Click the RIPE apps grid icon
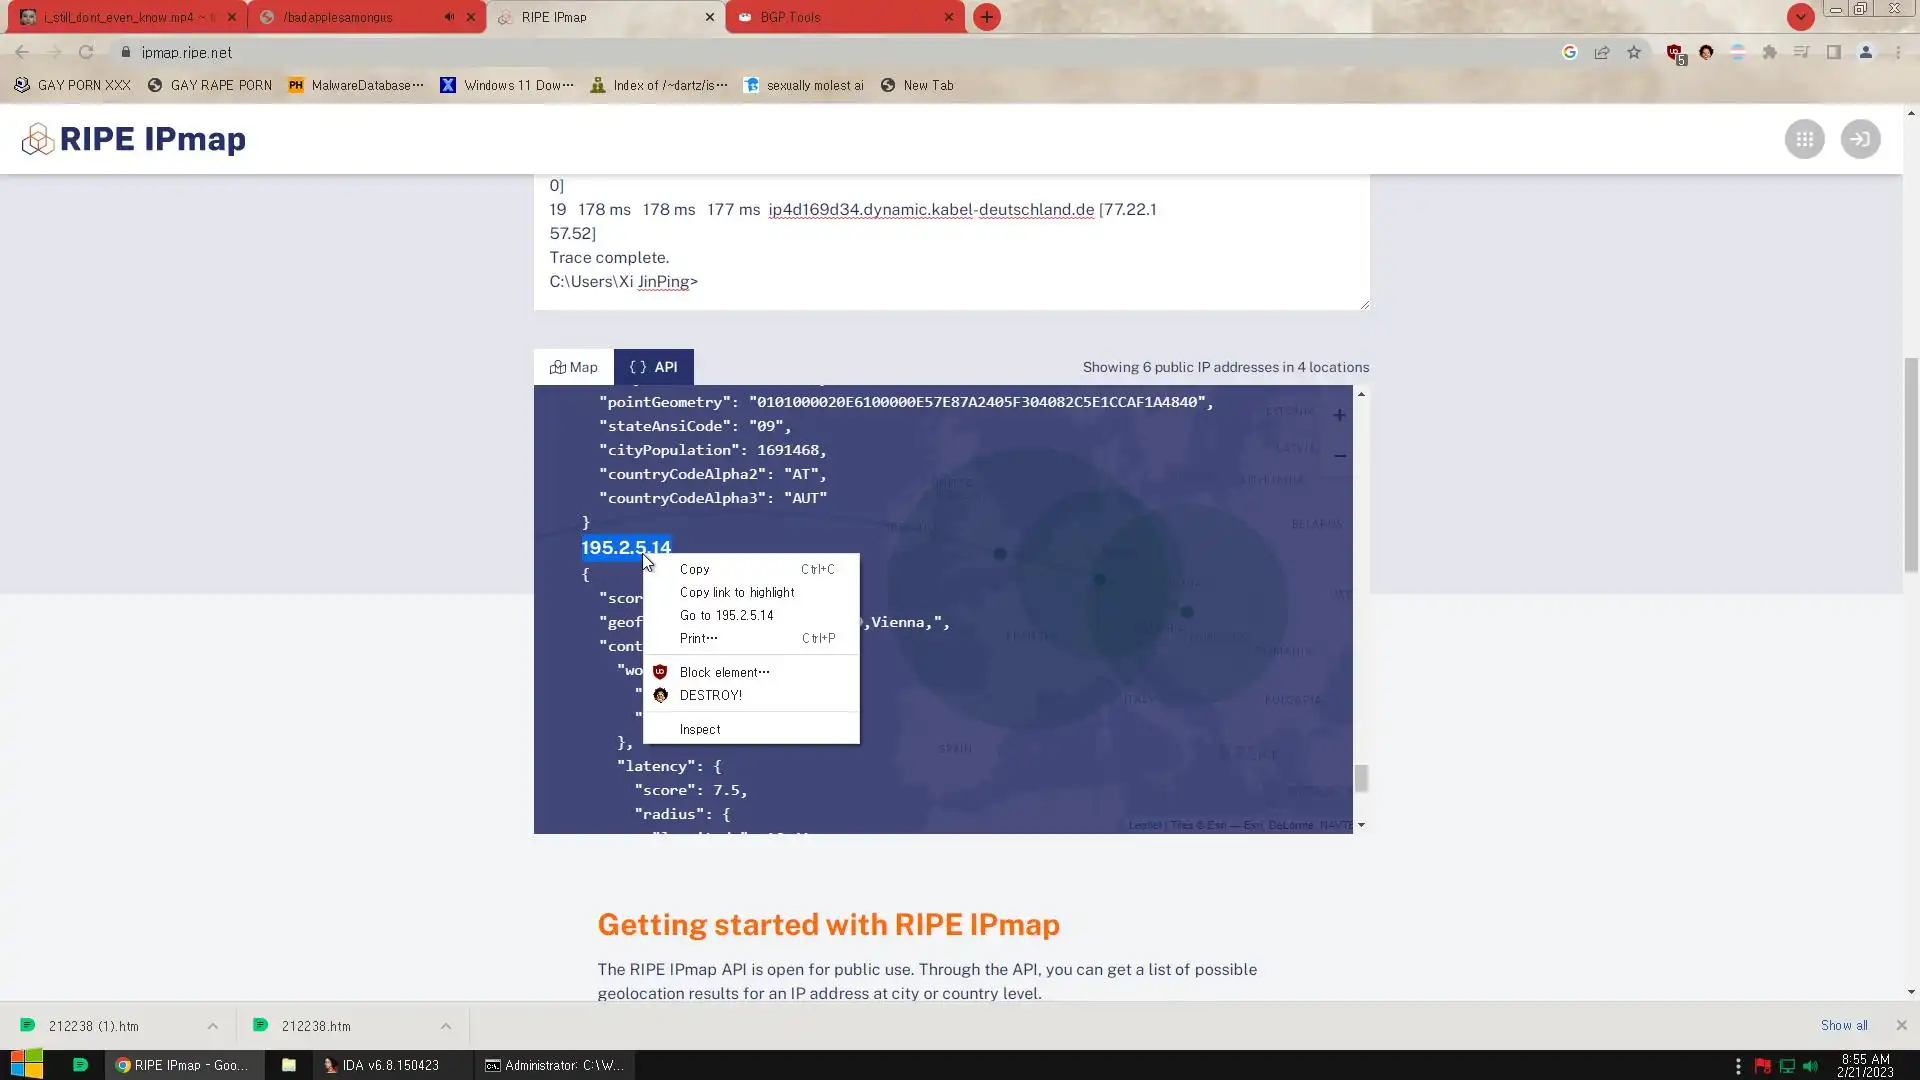This screenshot has height=1080, width=1920. click(1804, 139)
